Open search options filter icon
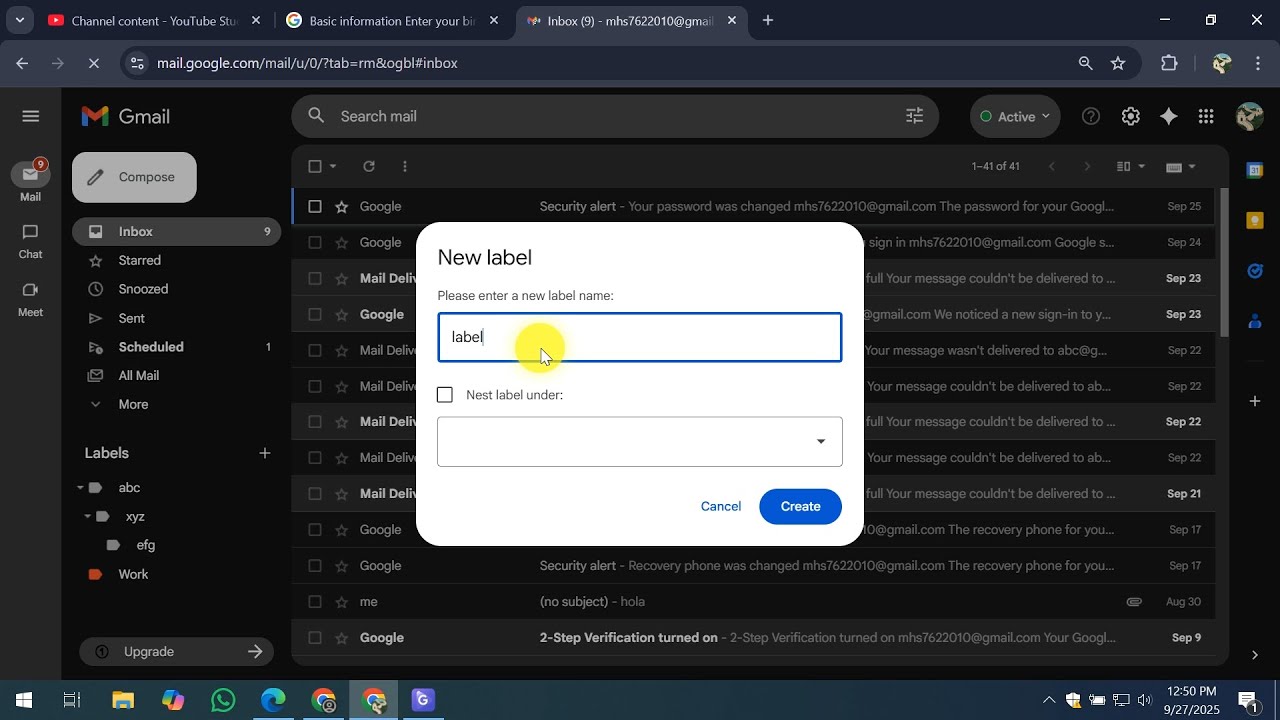This screenshot has height=720, width=1280. 914,116
